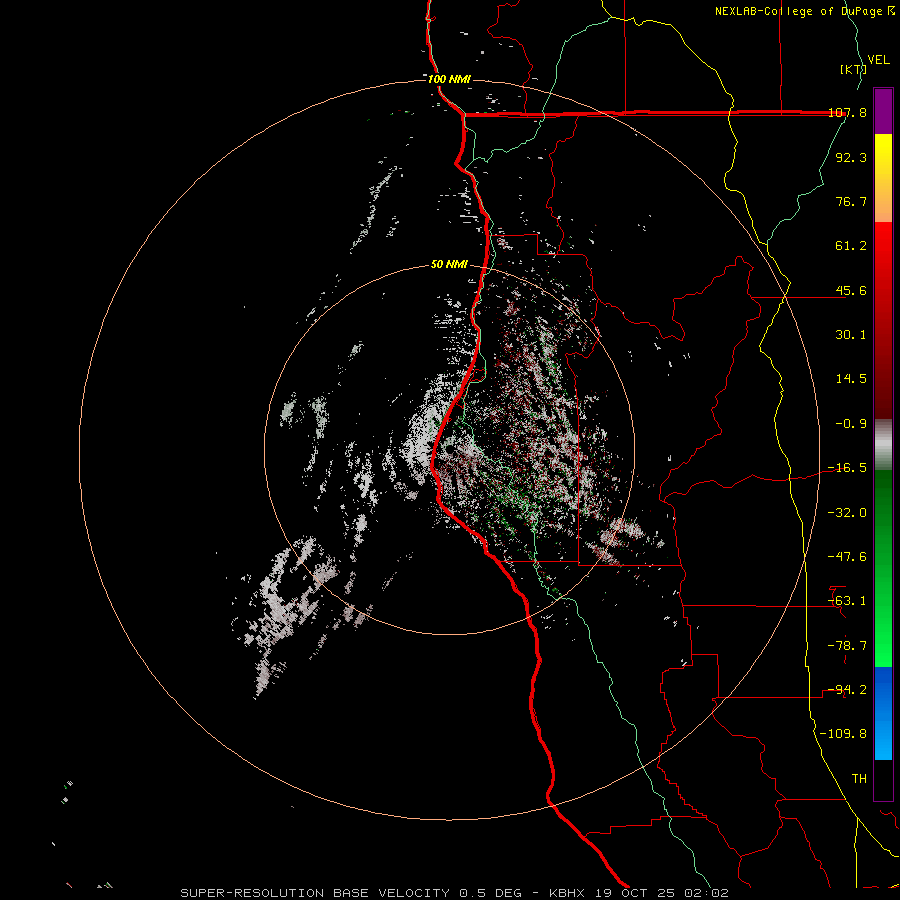Click the -78.7 velocity scale value

coord(847,646)
